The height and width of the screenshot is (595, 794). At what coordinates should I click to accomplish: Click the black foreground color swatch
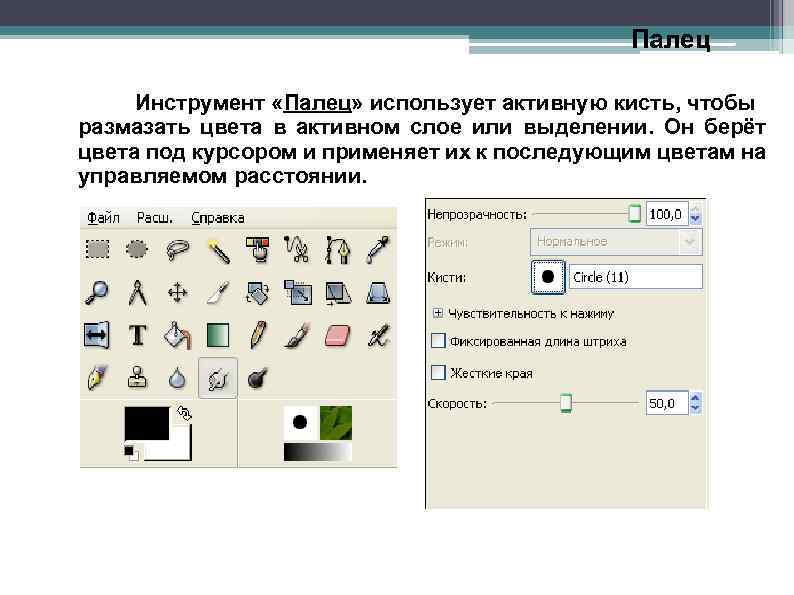coord(147,423)
